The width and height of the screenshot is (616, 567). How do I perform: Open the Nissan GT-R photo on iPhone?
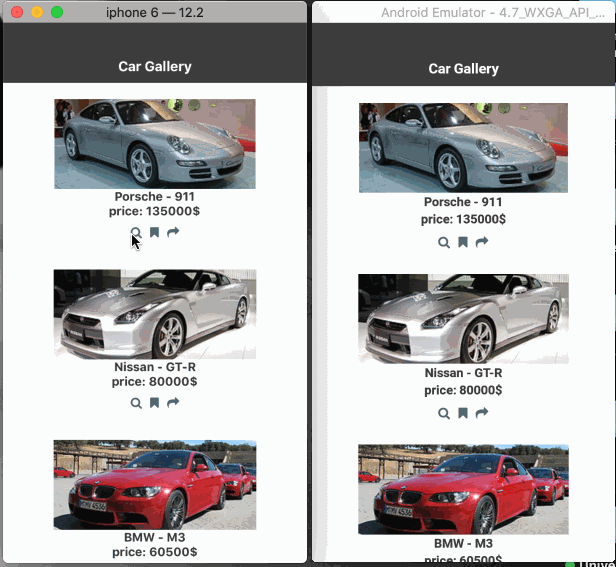(155, 314)
